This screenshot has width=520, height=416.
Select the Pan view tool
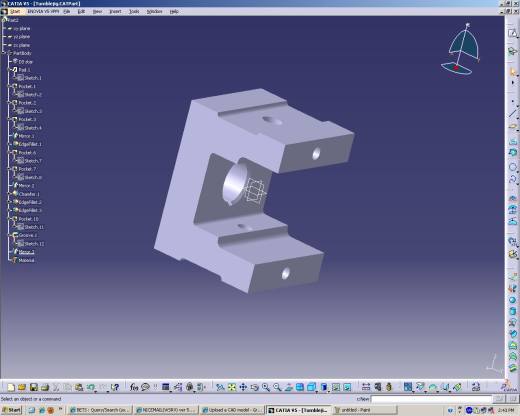click(x=243, y=387)
